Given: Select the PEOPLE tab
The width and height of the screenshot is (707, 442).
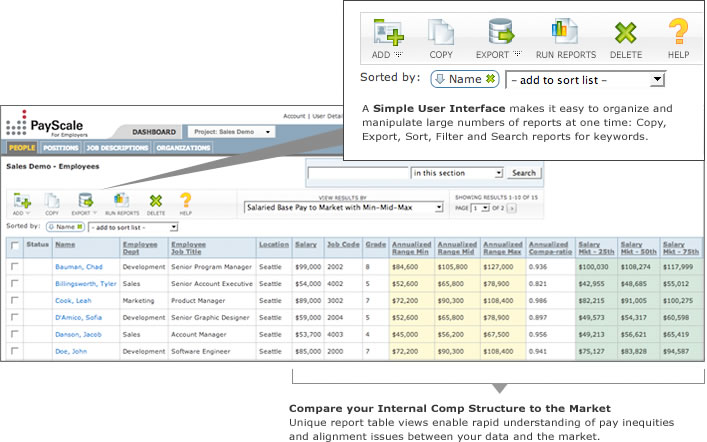Looking at the screenshot, I should point(22,147).
